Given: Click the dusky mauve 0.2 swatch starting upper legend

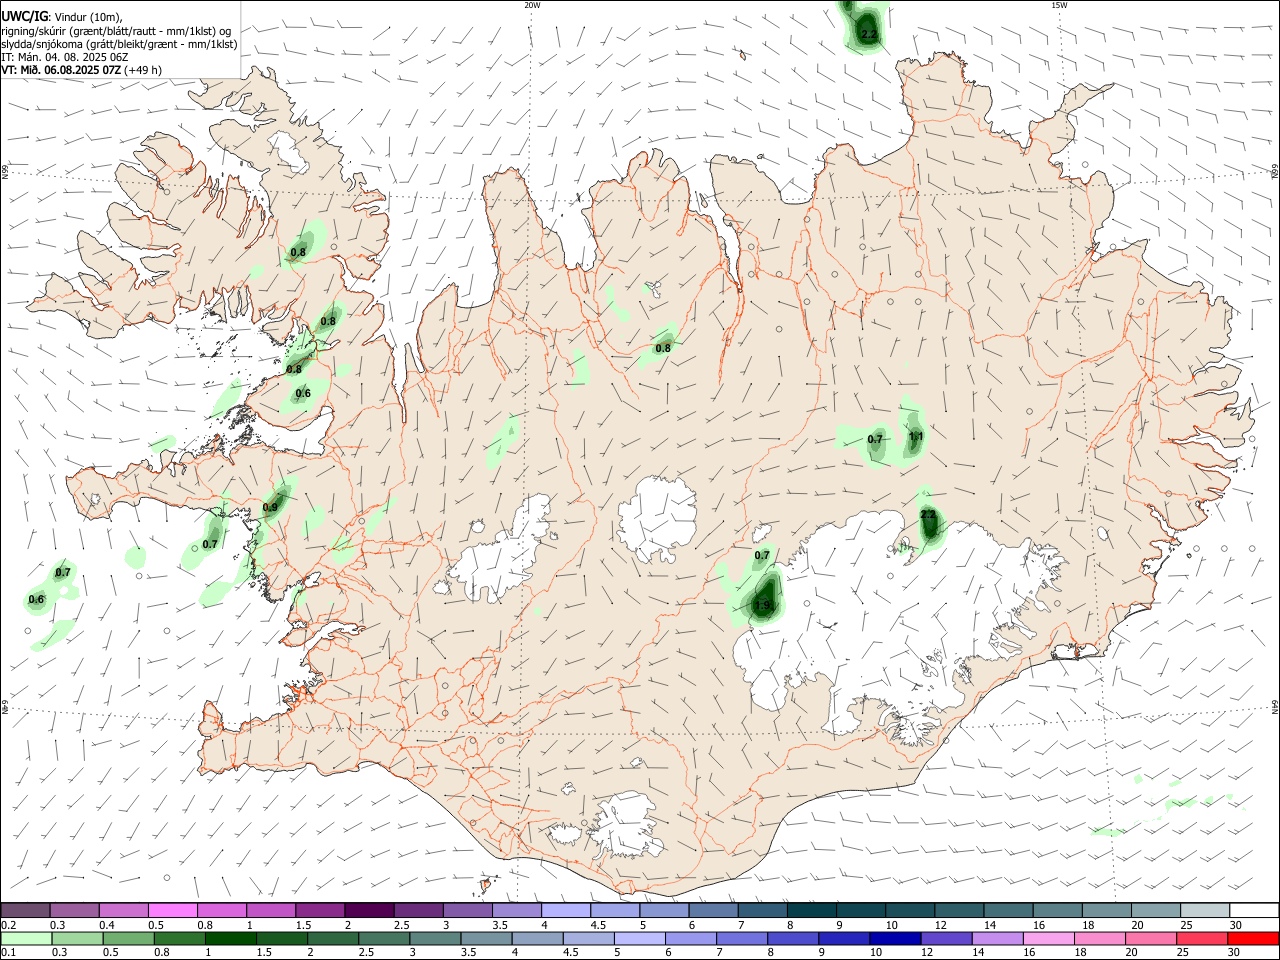Looking at the screenshot, I should (25, 910).
